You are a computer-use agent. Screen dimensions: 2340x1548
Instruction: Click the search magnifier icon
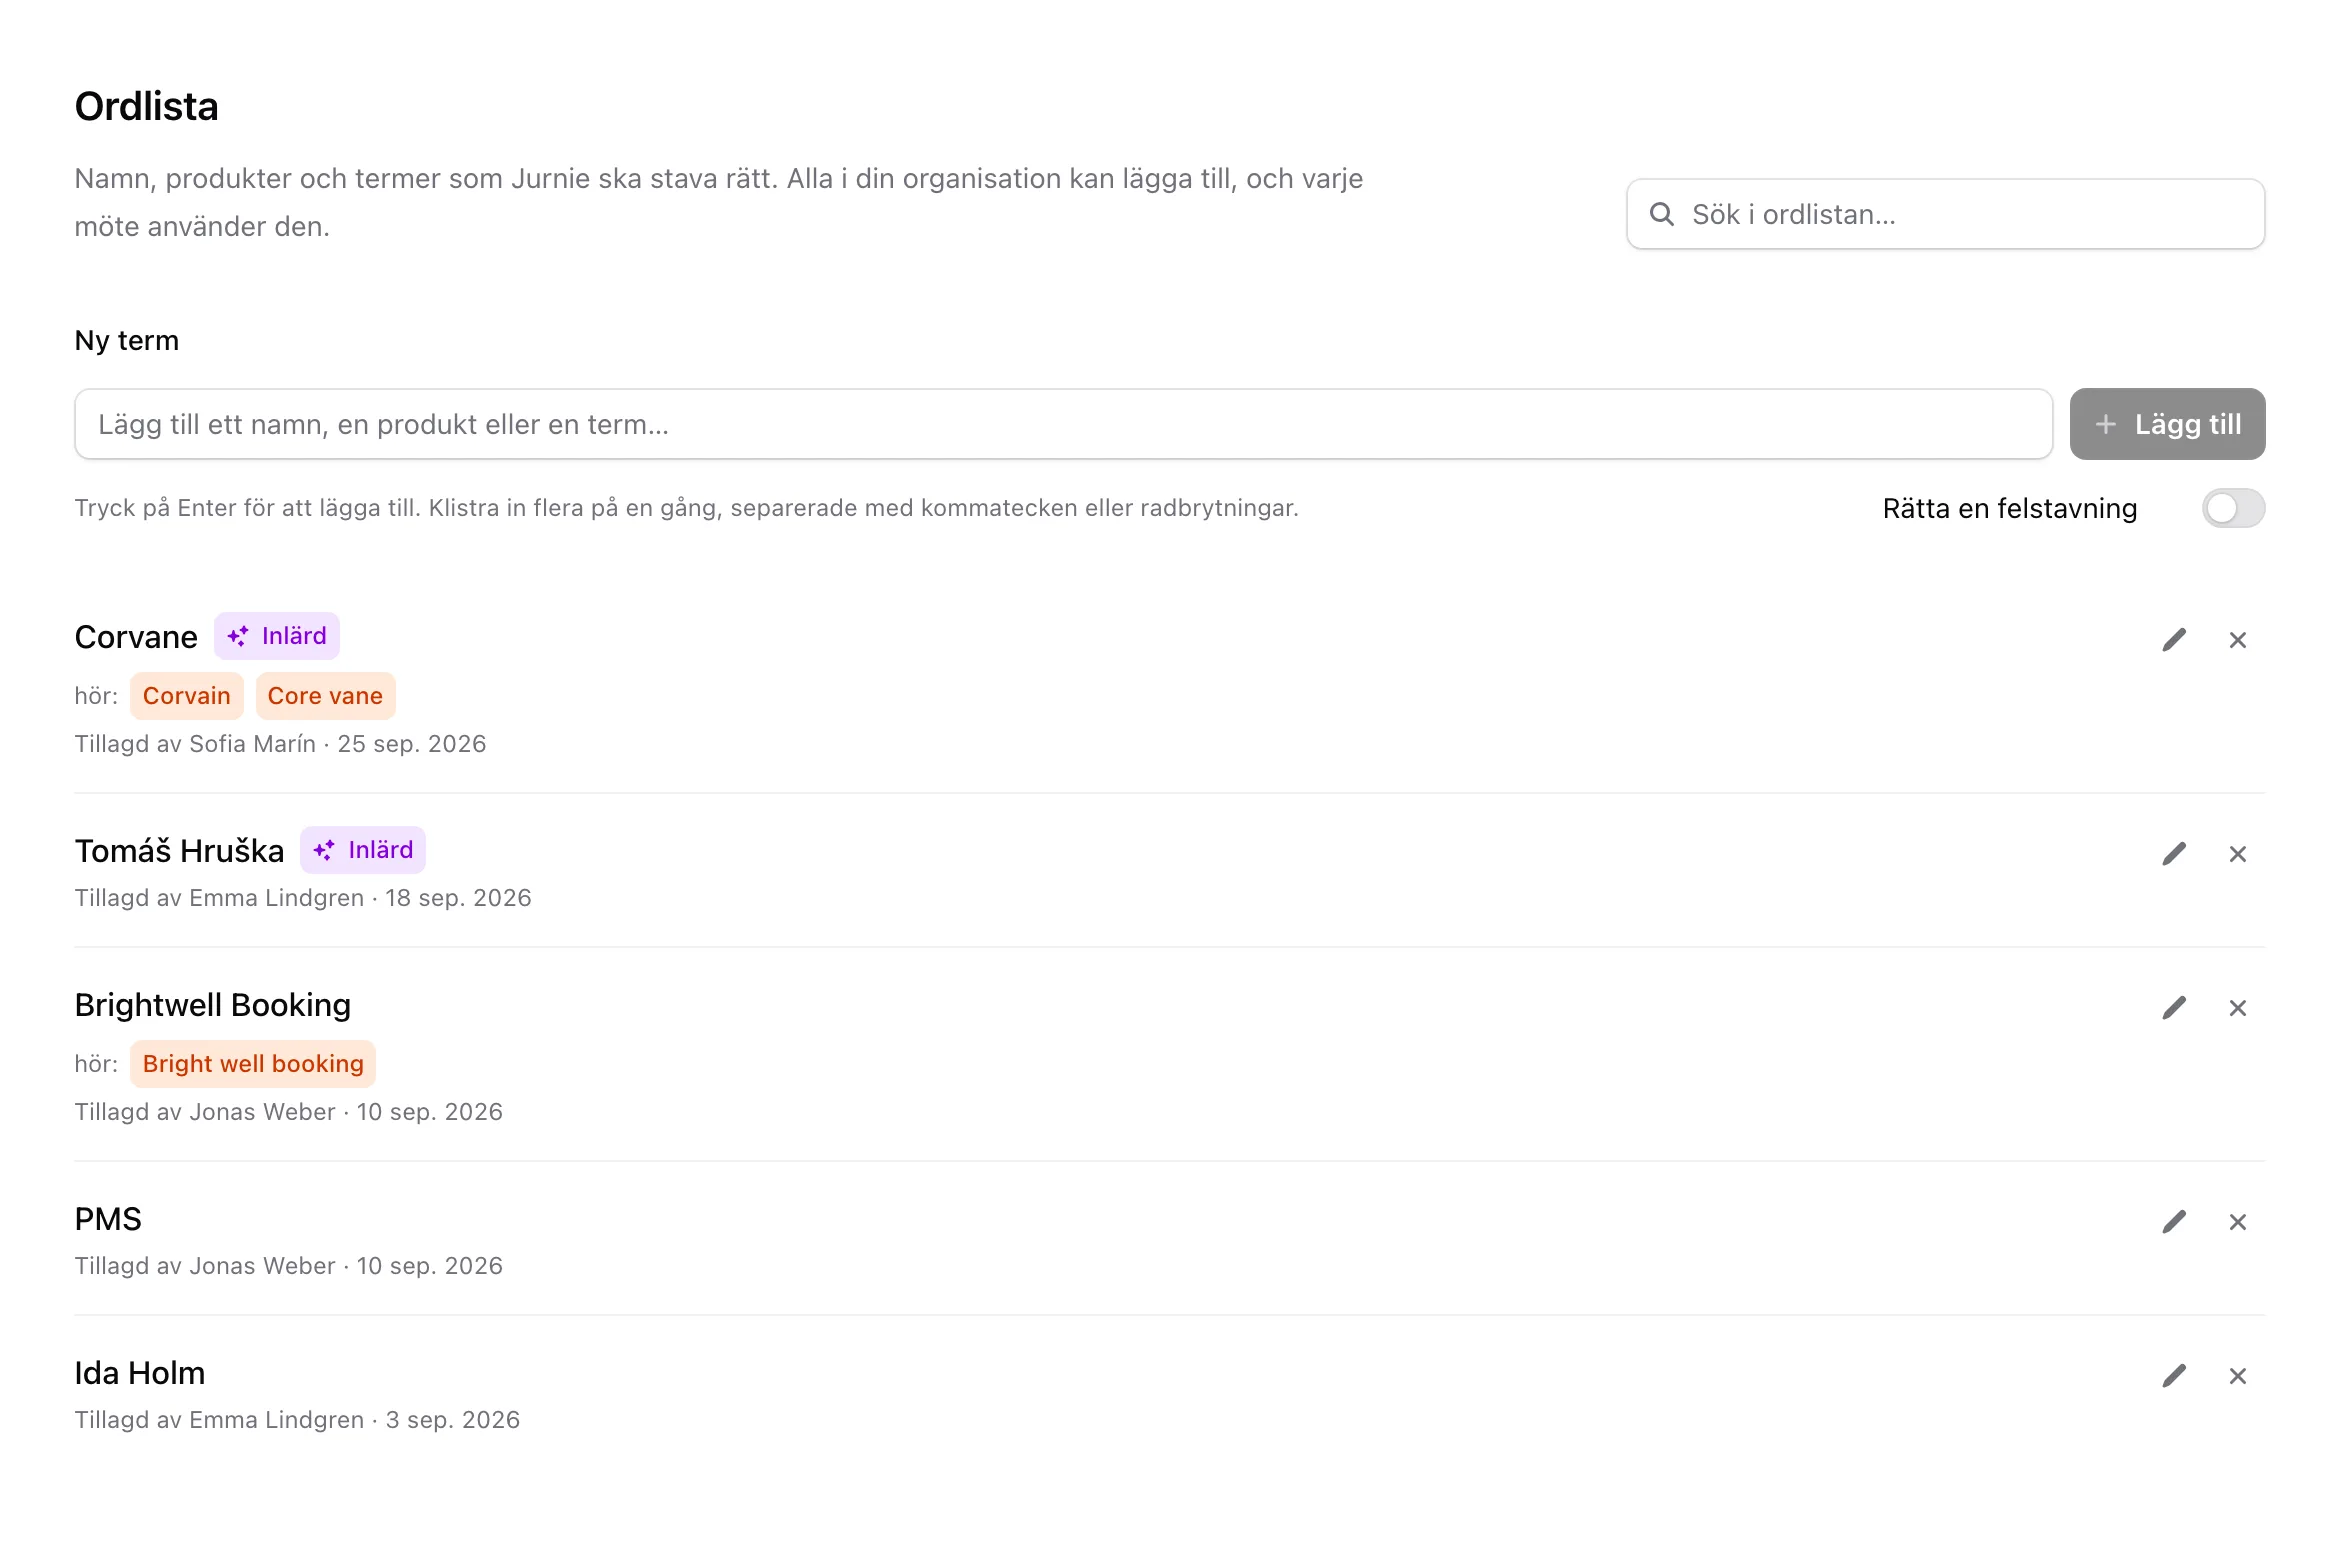[x=1662, y=214]
